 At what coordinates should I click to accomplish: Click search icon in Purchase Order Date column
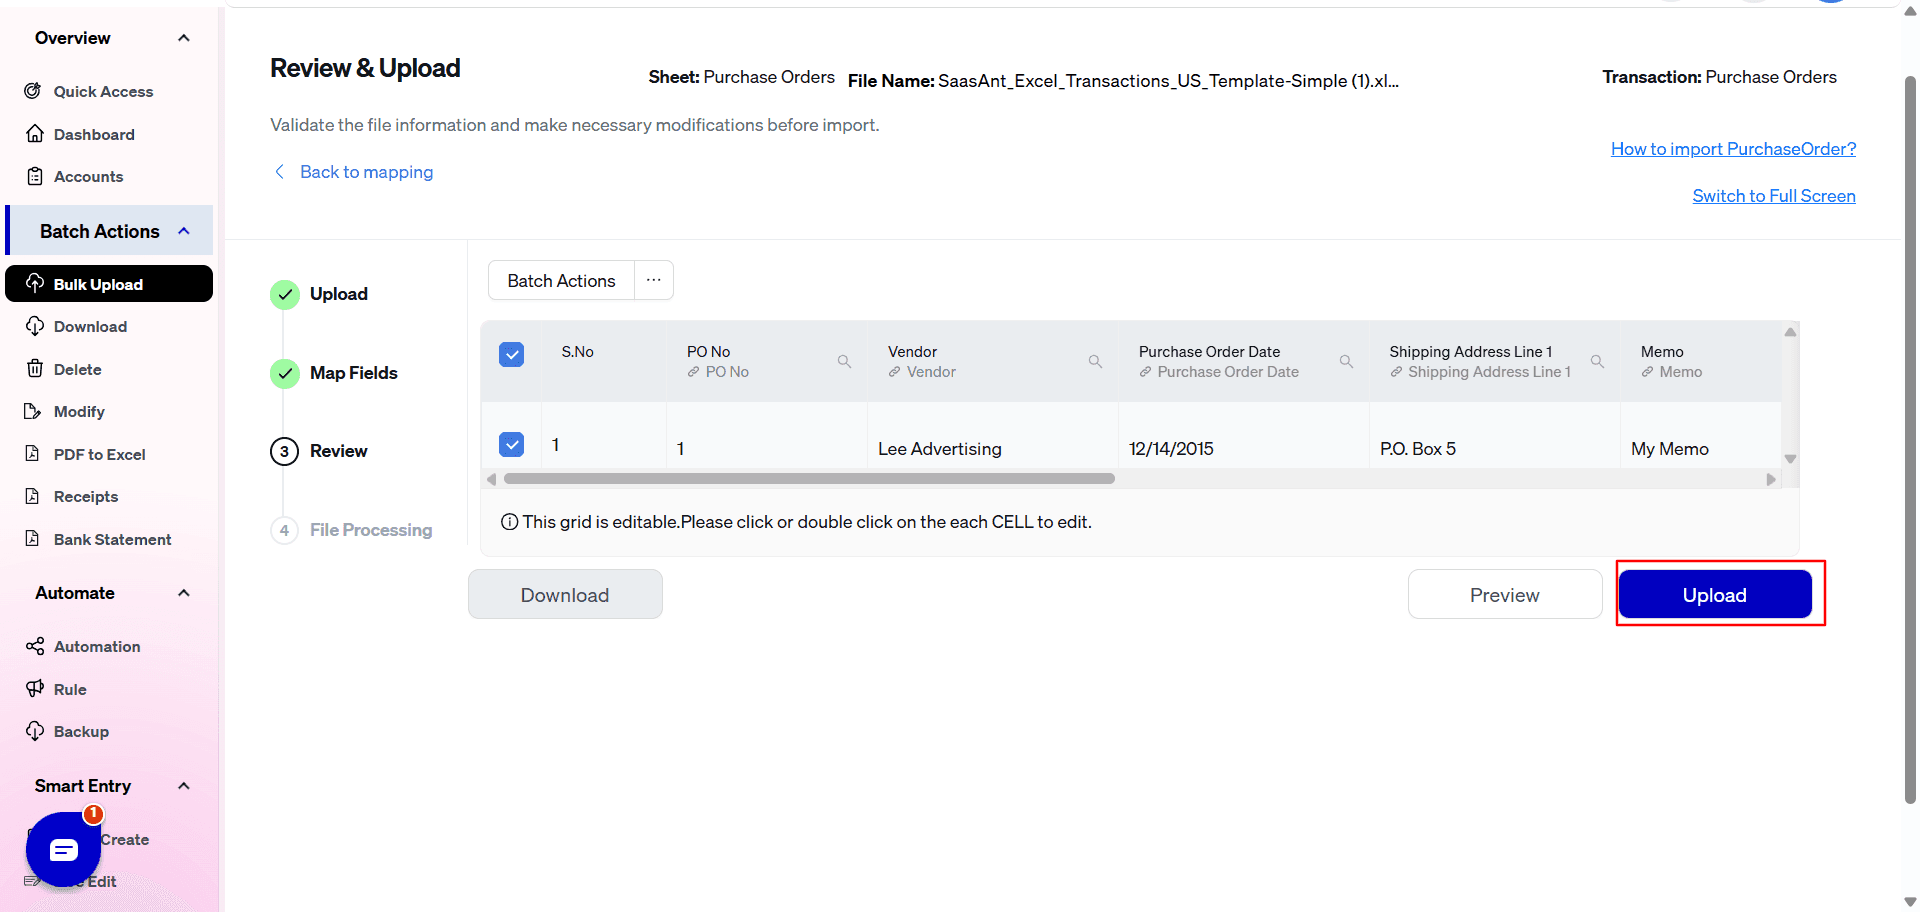coord(1346,361)
